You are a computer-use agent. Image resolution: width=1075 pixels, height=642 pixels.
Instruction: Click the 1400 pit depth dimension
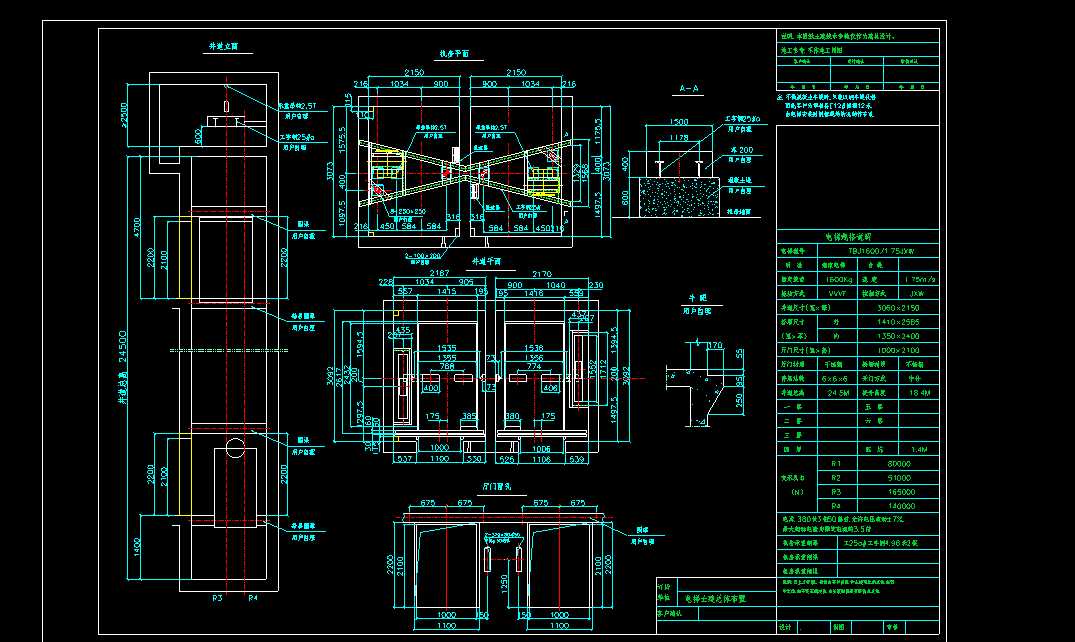(136, 547)
